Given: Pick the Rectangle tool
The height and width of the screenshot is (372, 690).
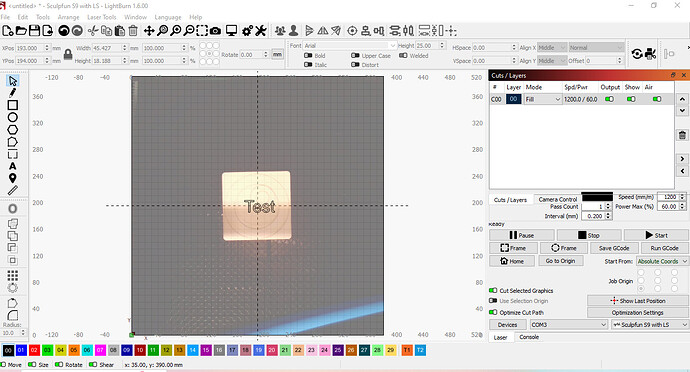Looking at the screenshot, I should pyautogui.click(x=13, y=105).
